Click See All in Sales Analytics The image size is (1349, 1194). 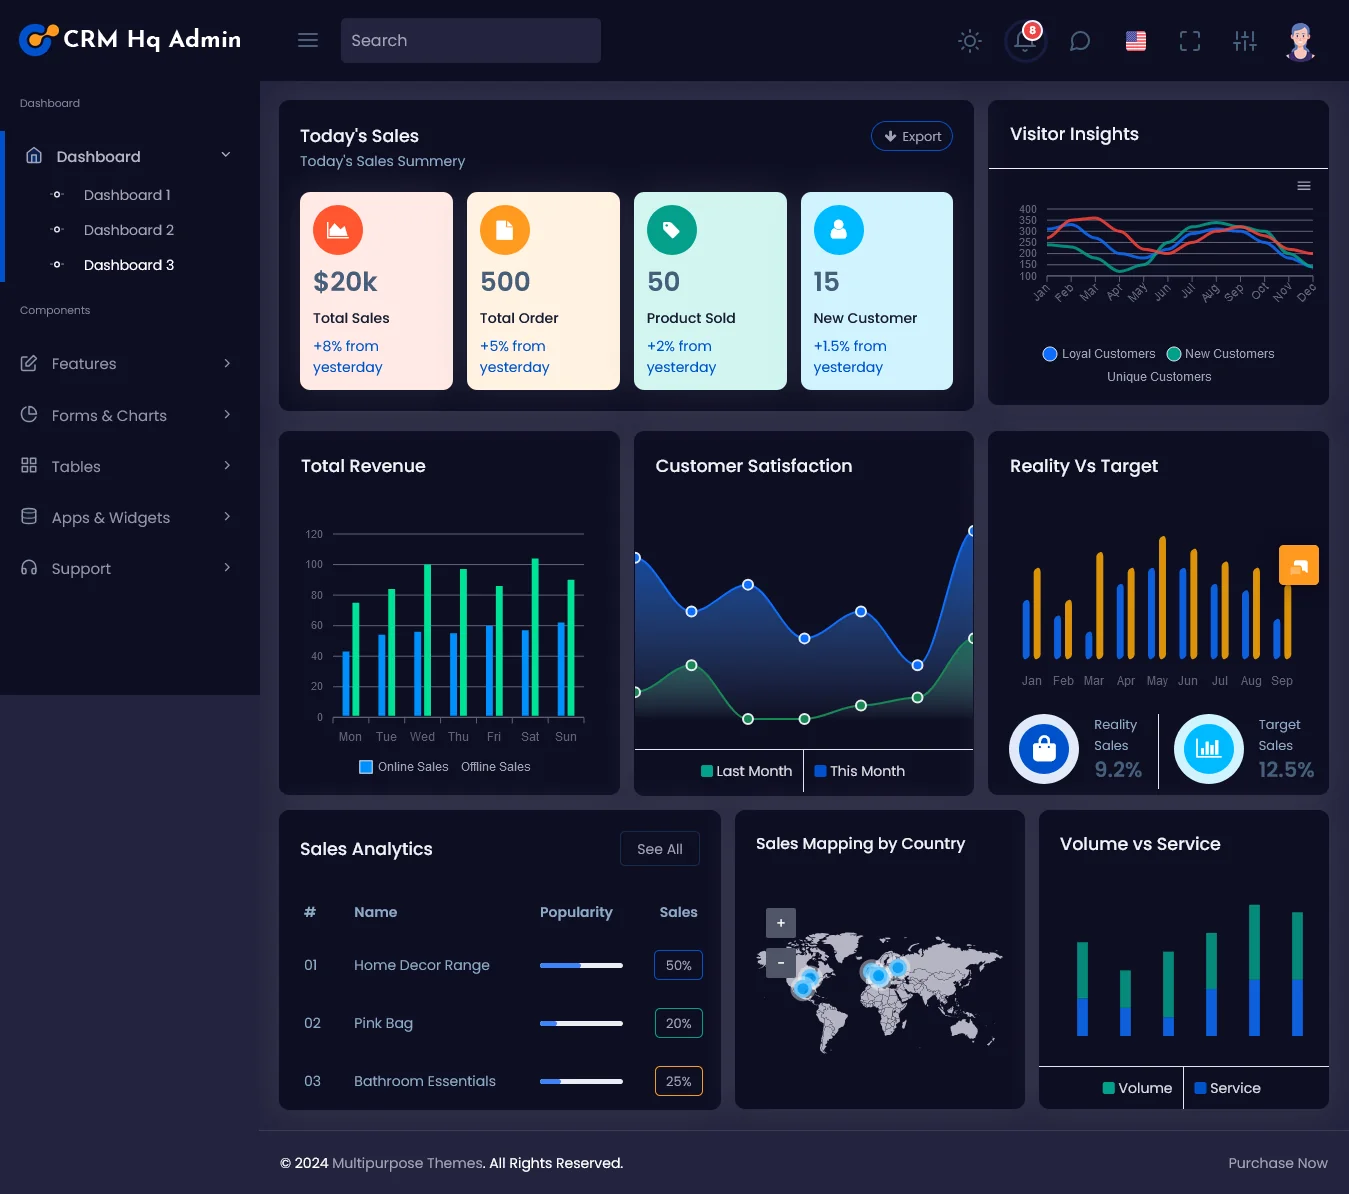(x=659, y=849)
